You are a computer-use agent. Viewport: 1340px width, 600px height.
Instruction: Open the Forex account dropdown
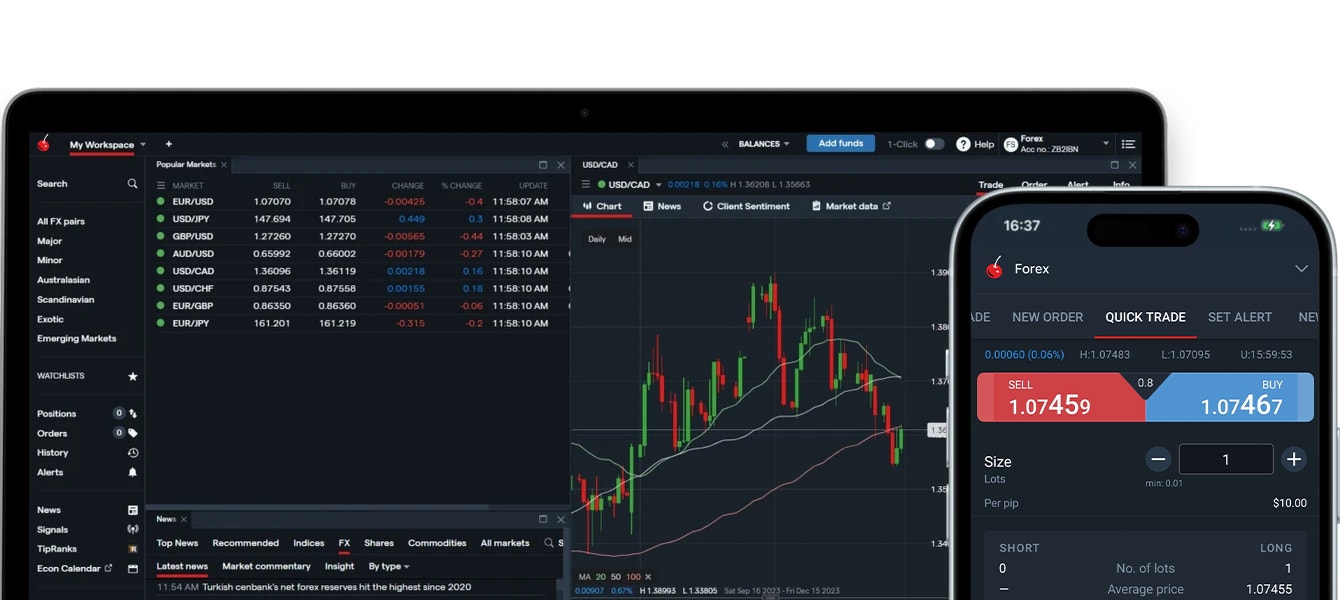pos(1106,144)
